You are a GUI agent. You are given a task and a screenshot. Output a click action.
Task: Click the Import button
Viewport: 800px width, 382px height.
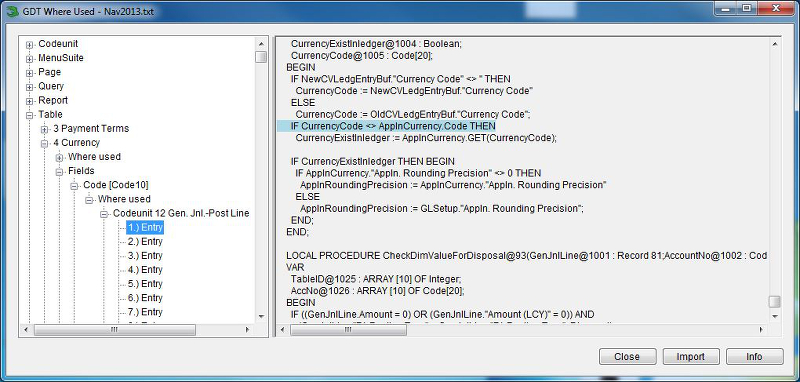coord(691,356)
